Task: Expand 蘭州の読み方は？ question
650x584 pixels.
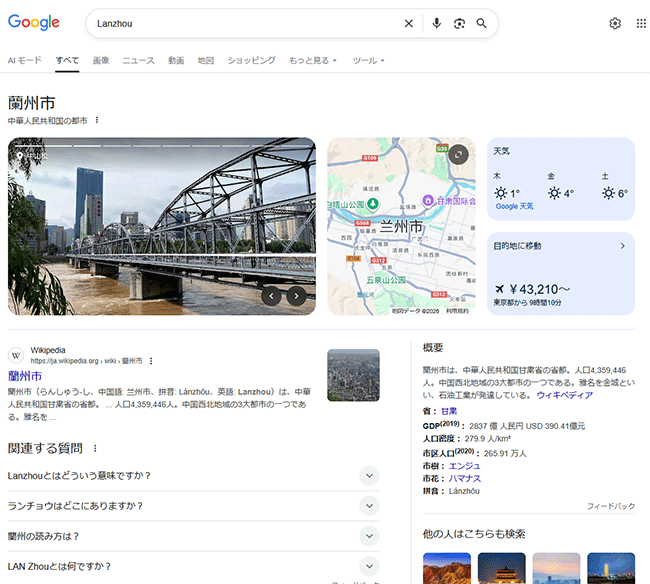Action: tap(194, 536)
